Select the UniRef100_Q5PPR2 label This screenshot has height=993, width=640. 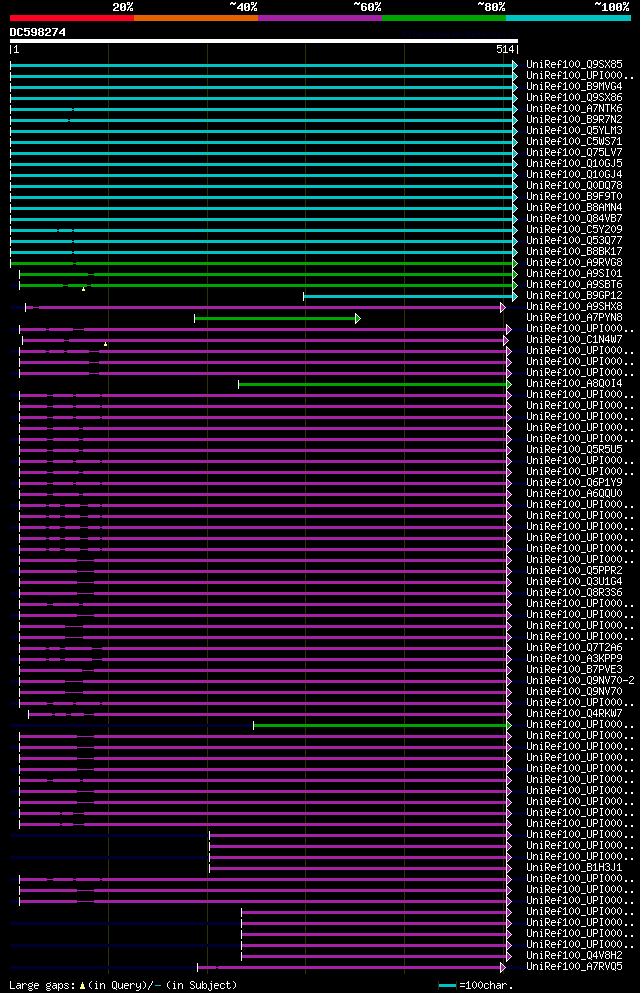point(574,571)
